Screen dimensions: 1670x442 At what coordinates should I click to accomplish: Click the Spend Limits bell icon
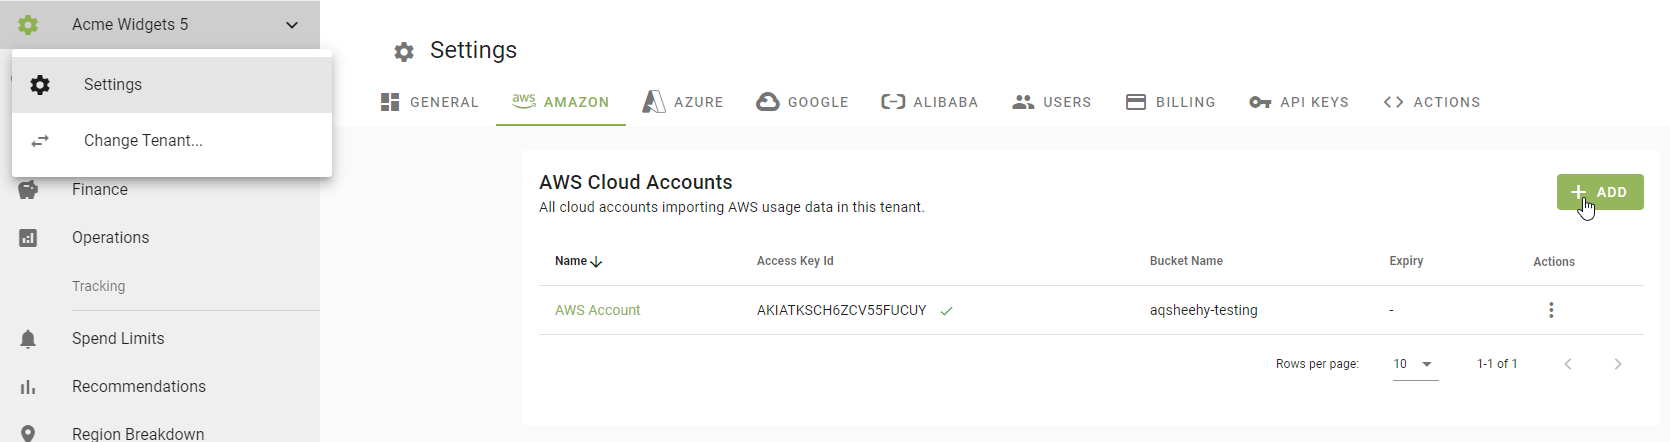[28, 339]
